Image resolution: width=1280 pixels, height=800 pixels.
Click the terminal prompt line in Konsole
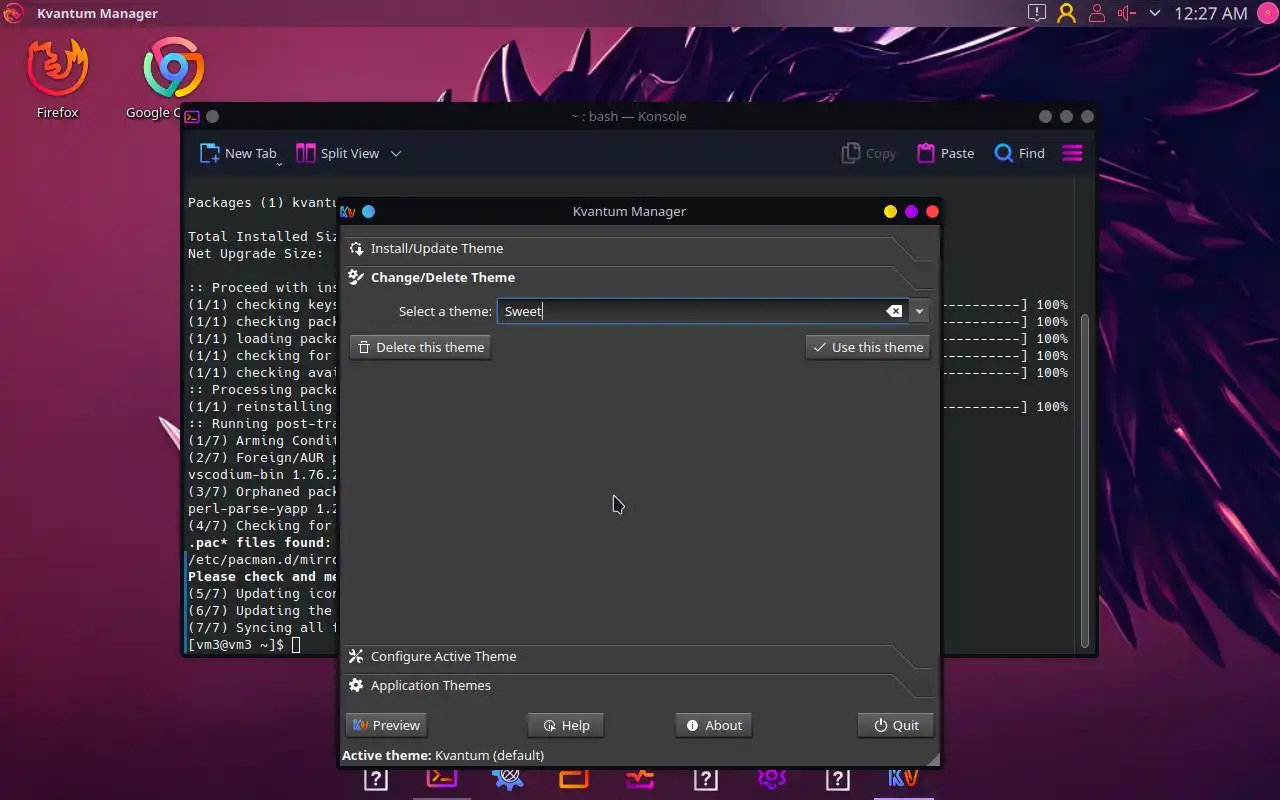tap(244, 645)
